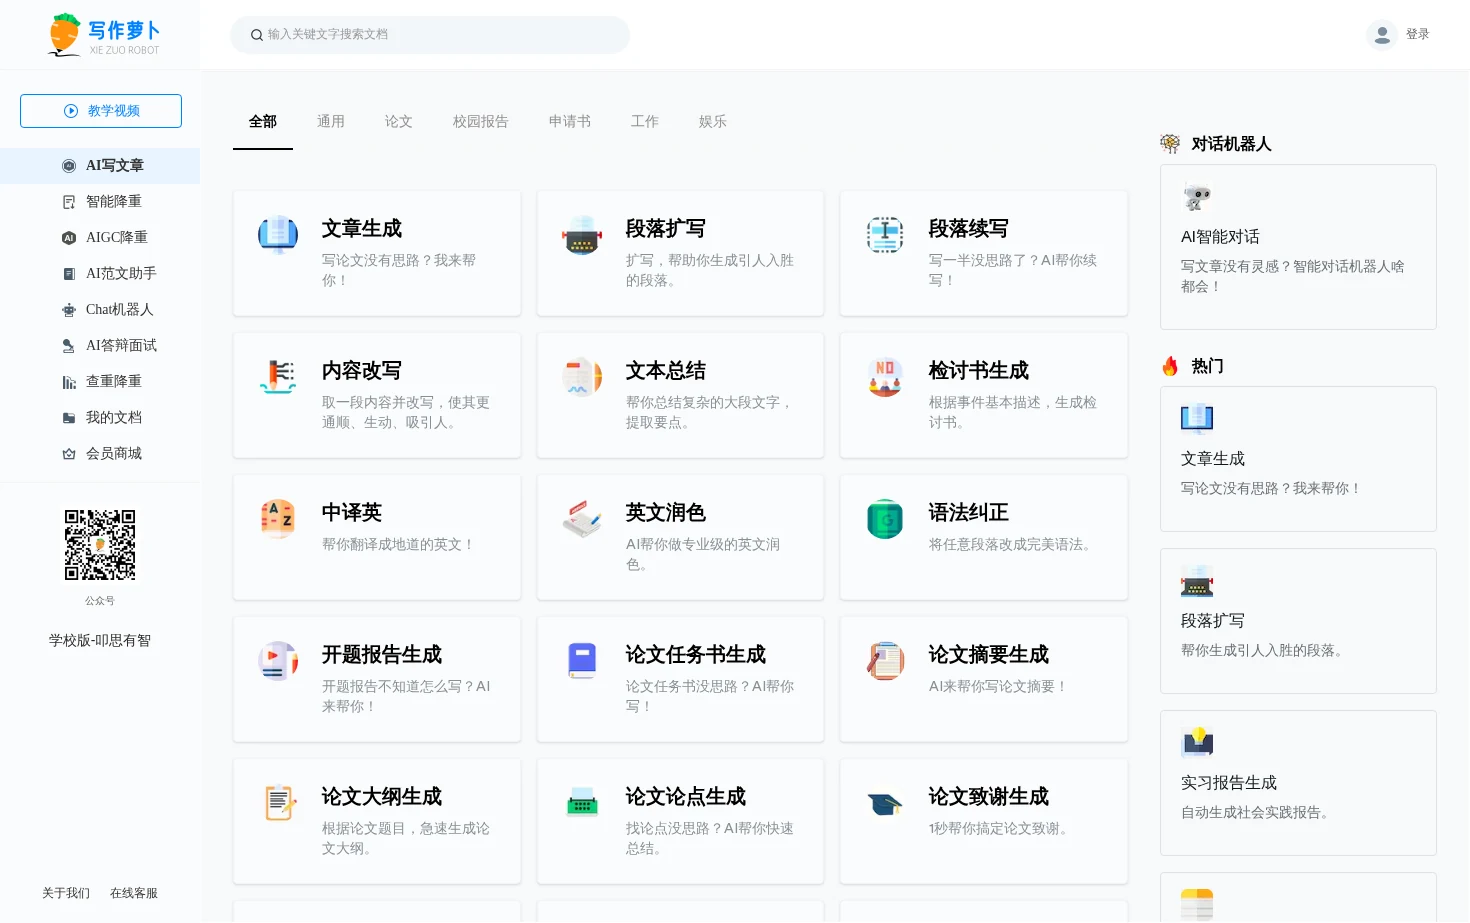Click the AI智能对话 robot icon
Image resolution: width=1470 pixels, height=923 pixels.
(x=1197, y=197)
